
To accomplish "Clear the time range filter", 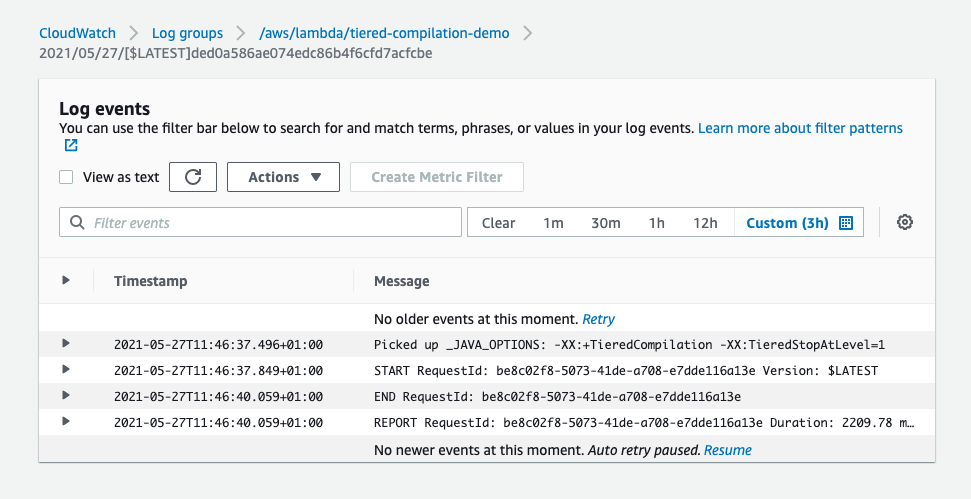I will 498,223.
